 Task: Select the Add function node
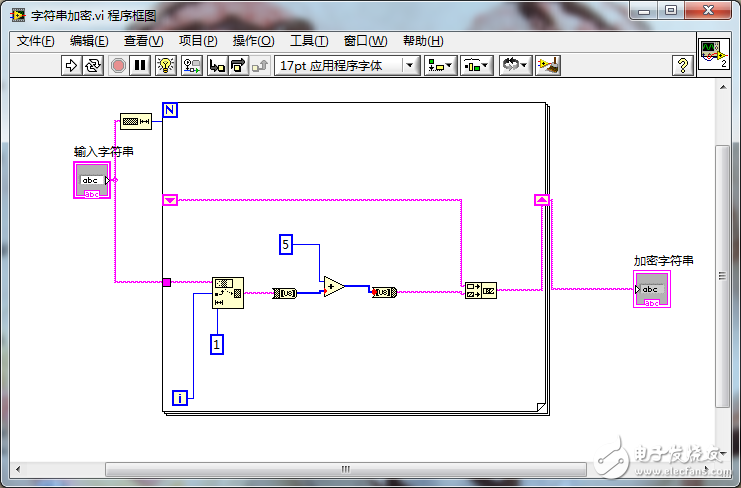[334, 287]
